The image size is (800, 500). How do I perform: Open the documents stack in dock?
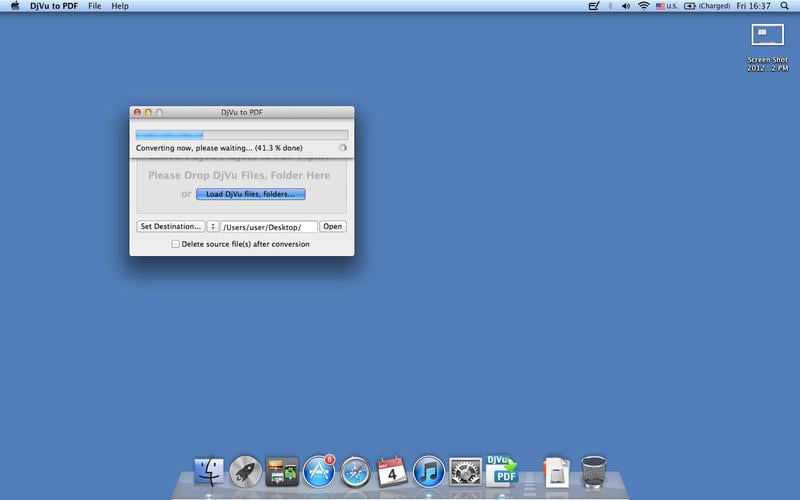click(557, 472)
